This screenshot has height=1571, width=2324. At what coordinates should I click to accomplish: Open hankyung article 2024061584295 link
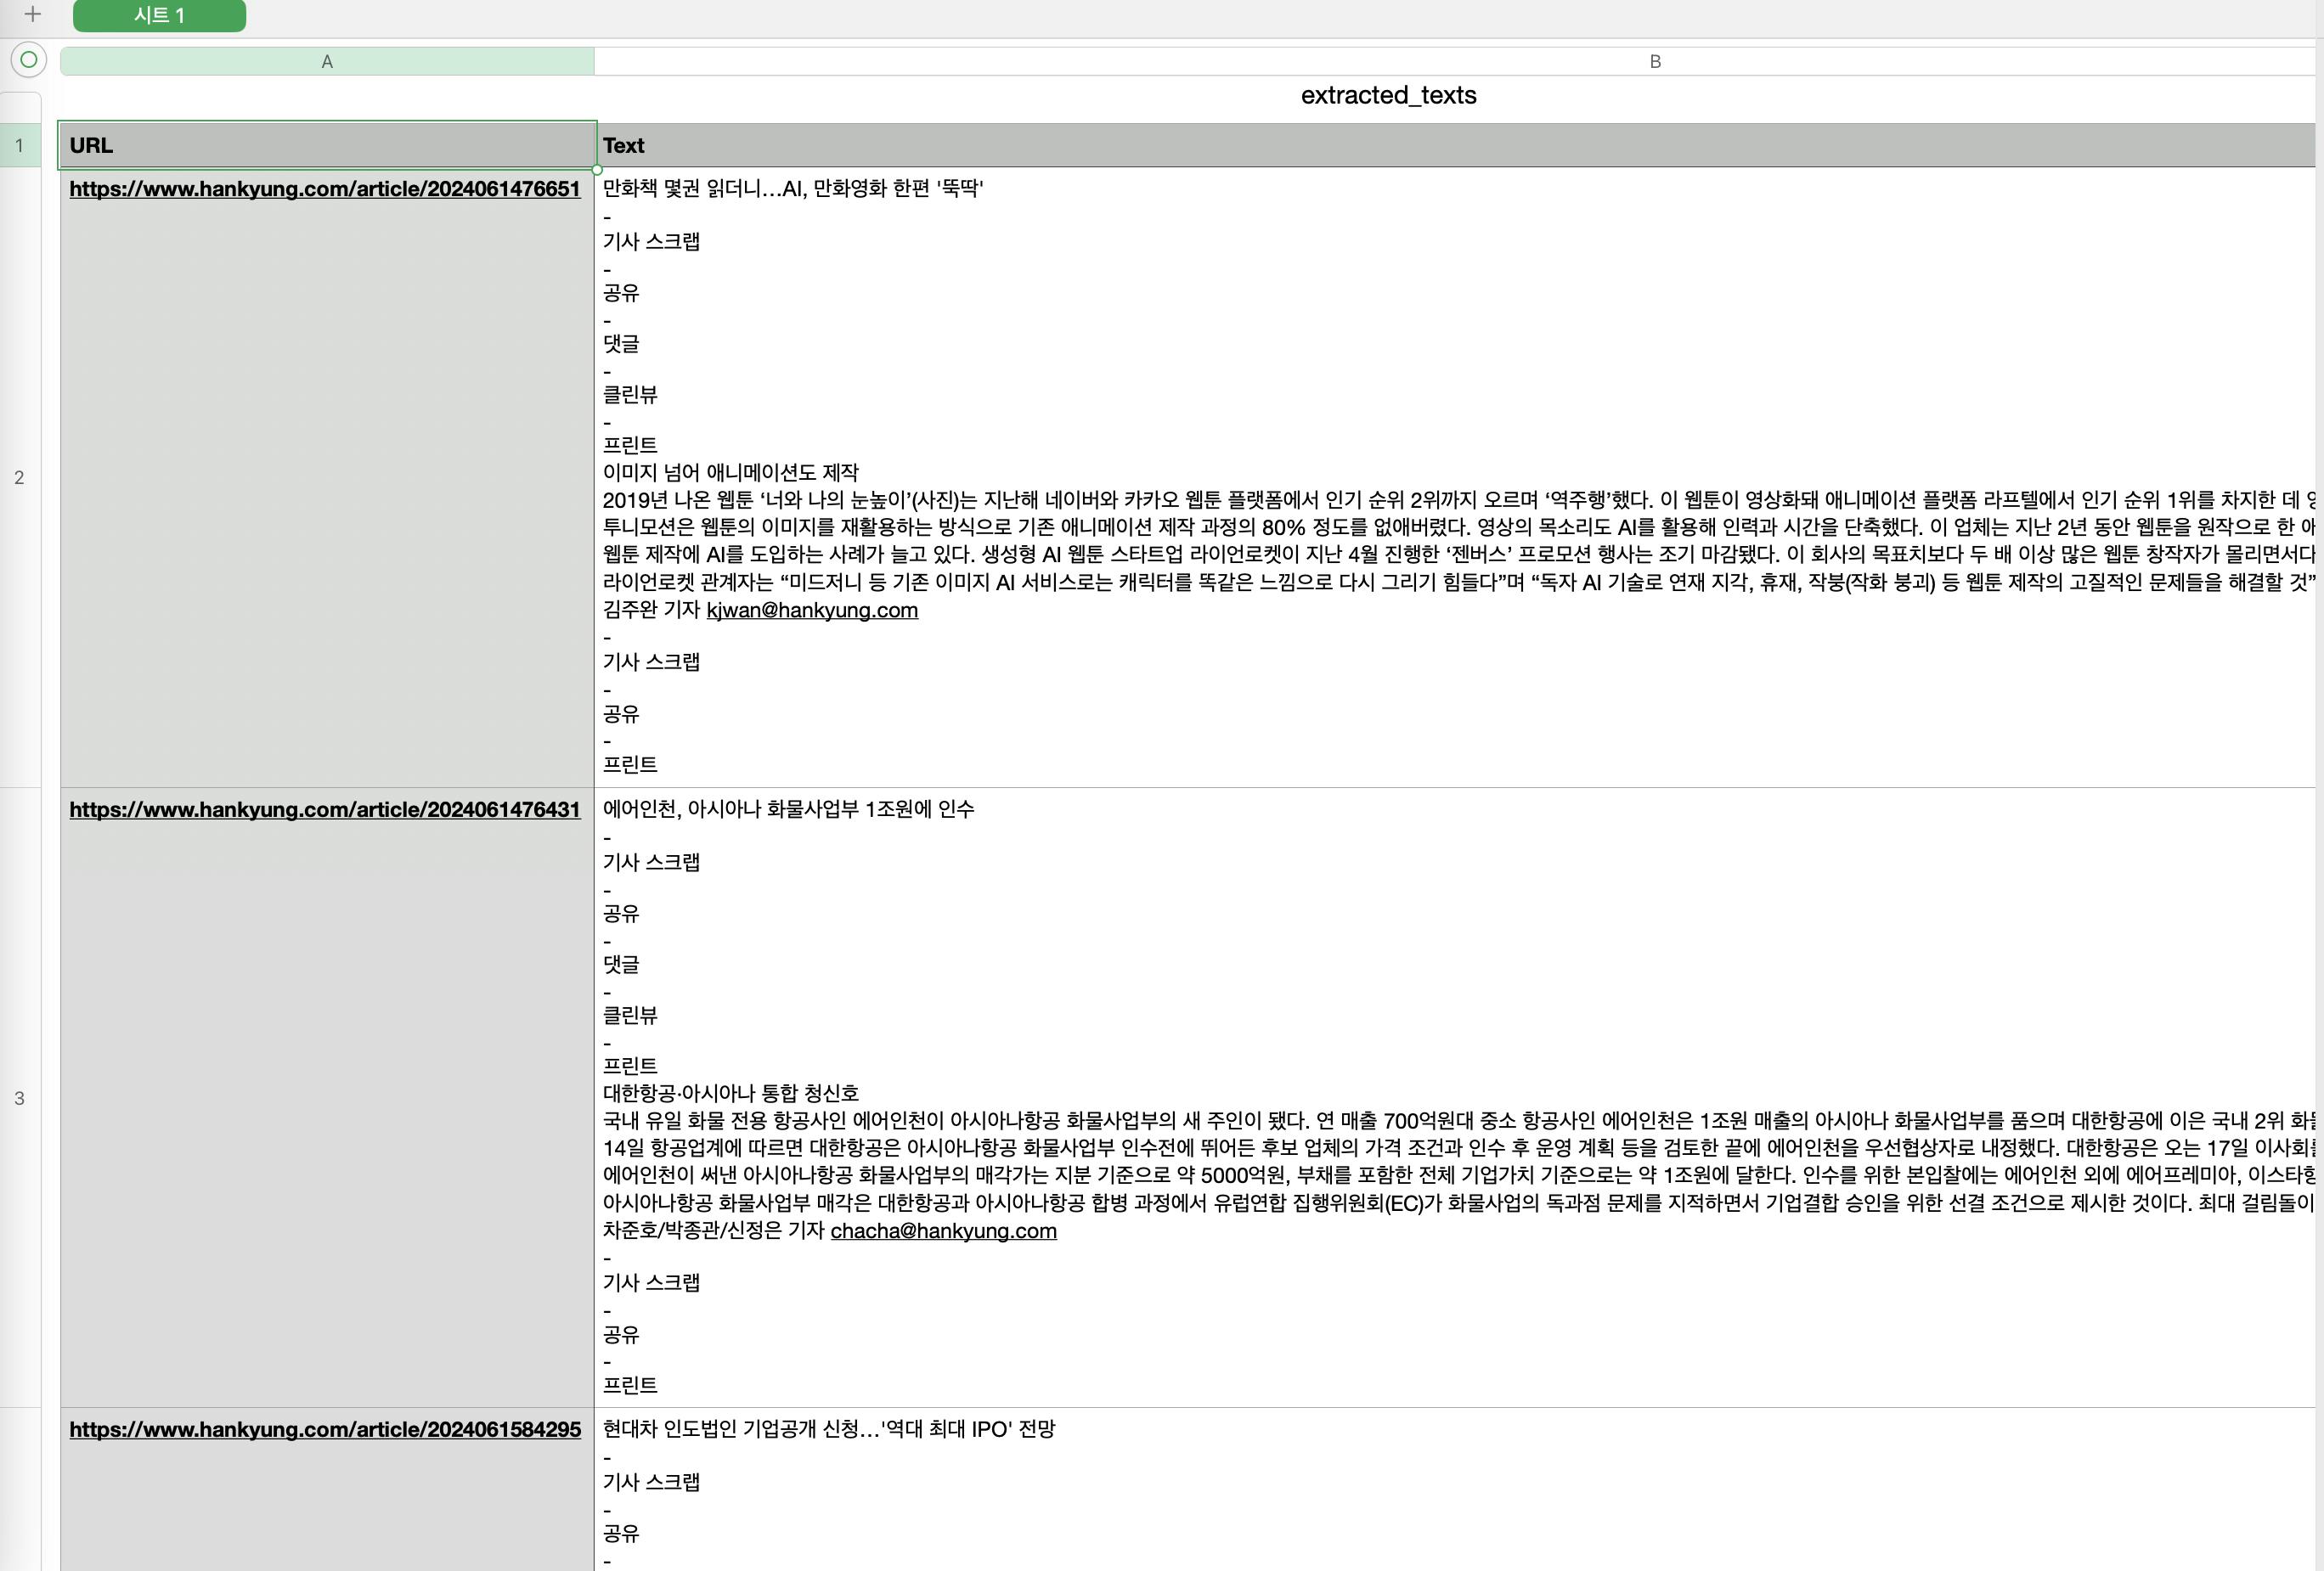pyautogui.click(x=325, y=1430)
